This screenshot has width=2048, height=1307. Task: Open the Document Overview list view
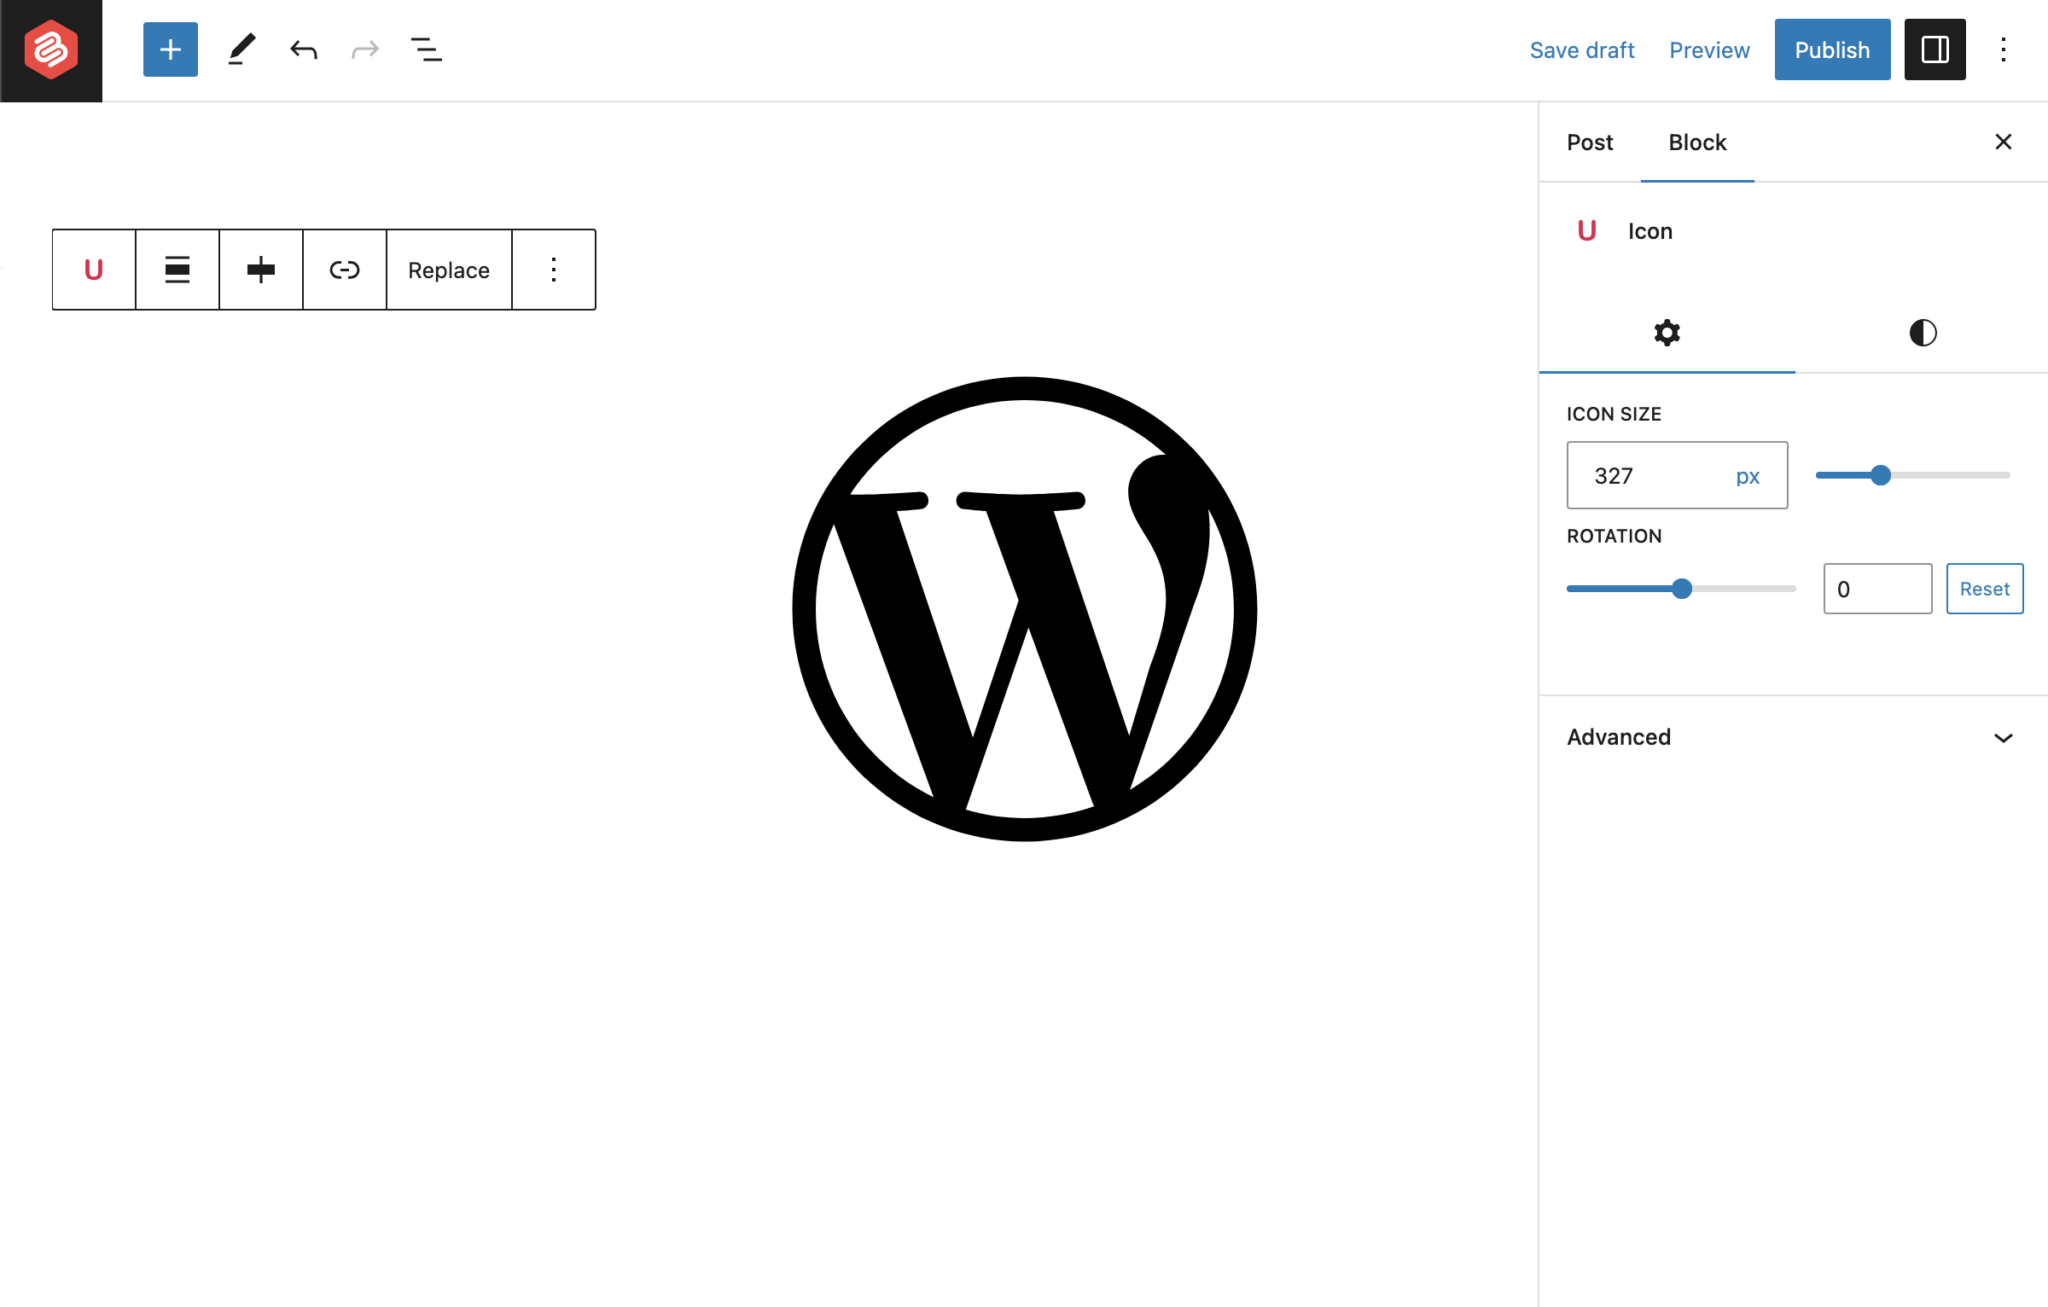click(426, 49)
